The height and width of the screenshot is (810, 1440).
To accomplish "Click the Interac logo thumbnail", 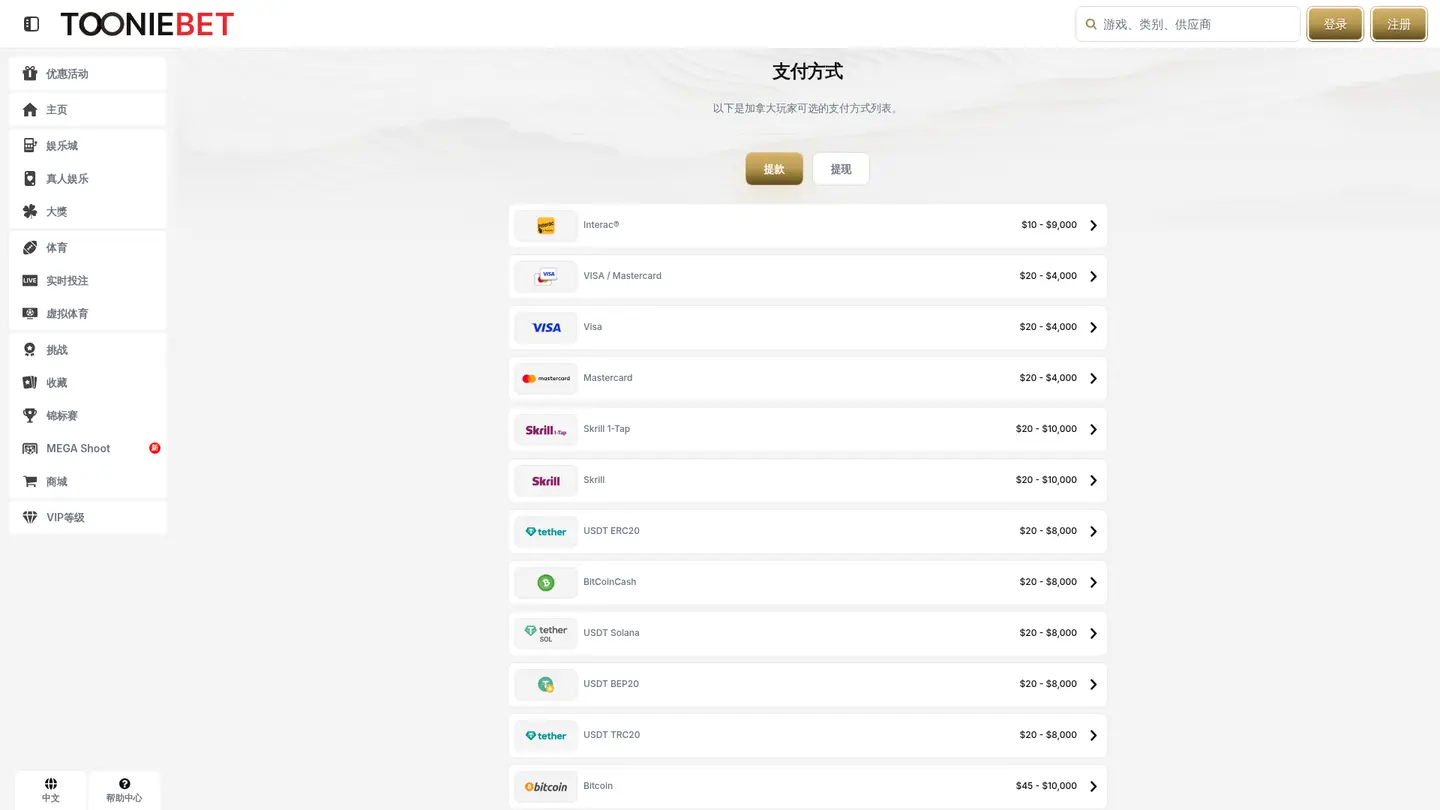I will tap(546, 226).
